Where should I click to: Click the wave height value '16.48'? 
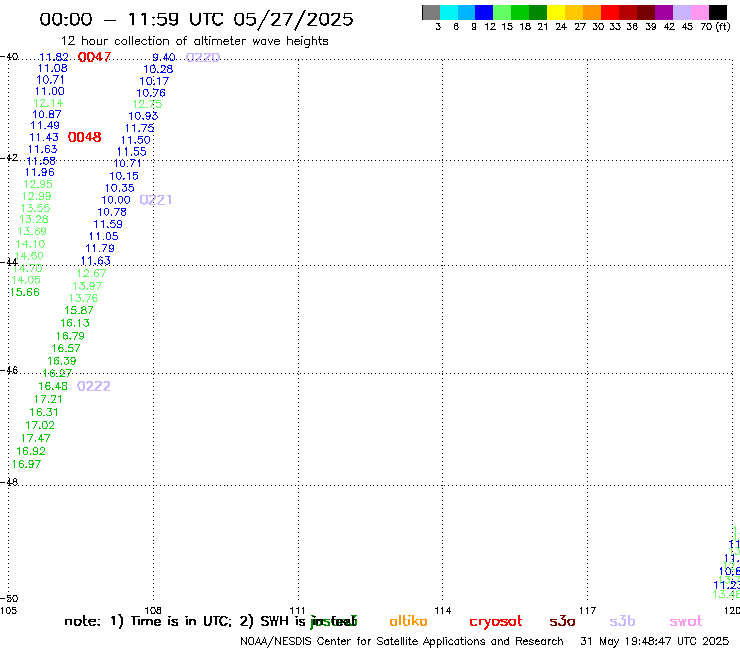pos(53,386)
